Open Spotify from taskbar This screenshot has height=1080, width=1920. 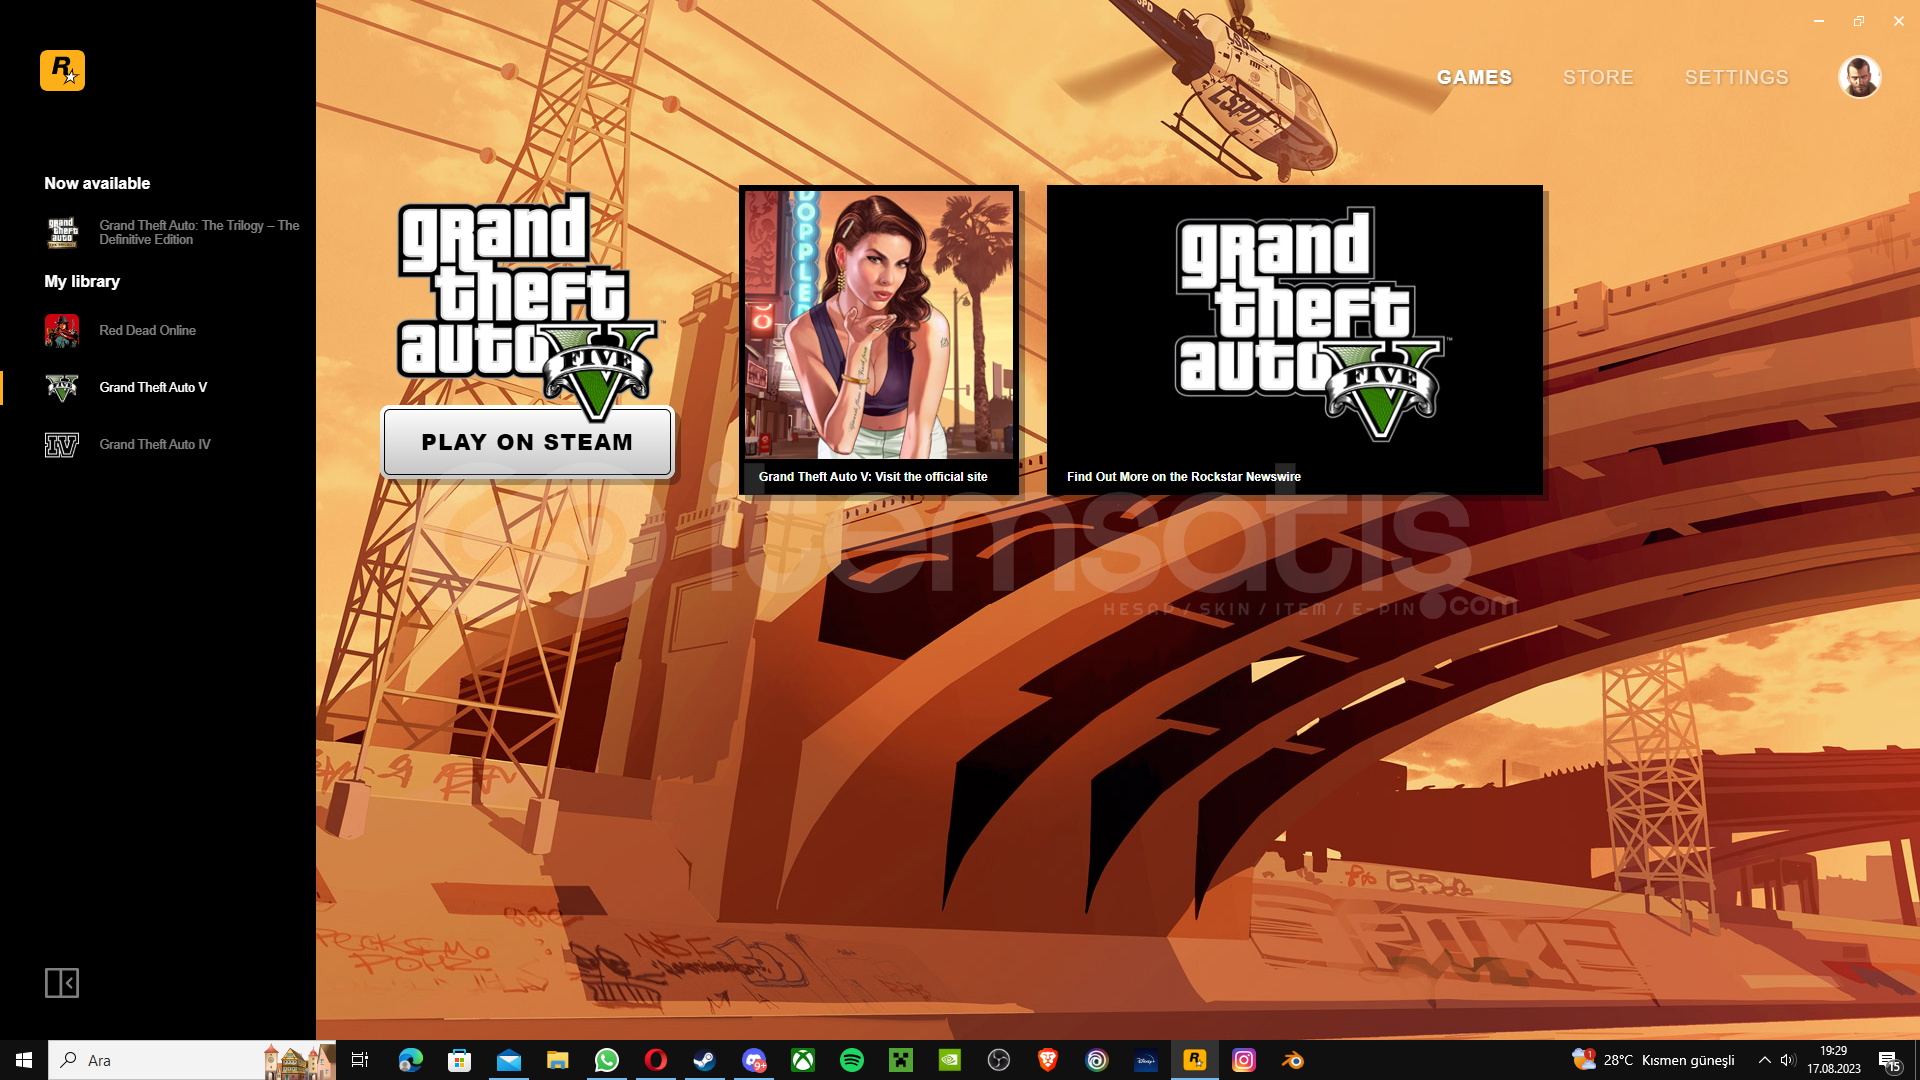click(x=851, y=1060)
